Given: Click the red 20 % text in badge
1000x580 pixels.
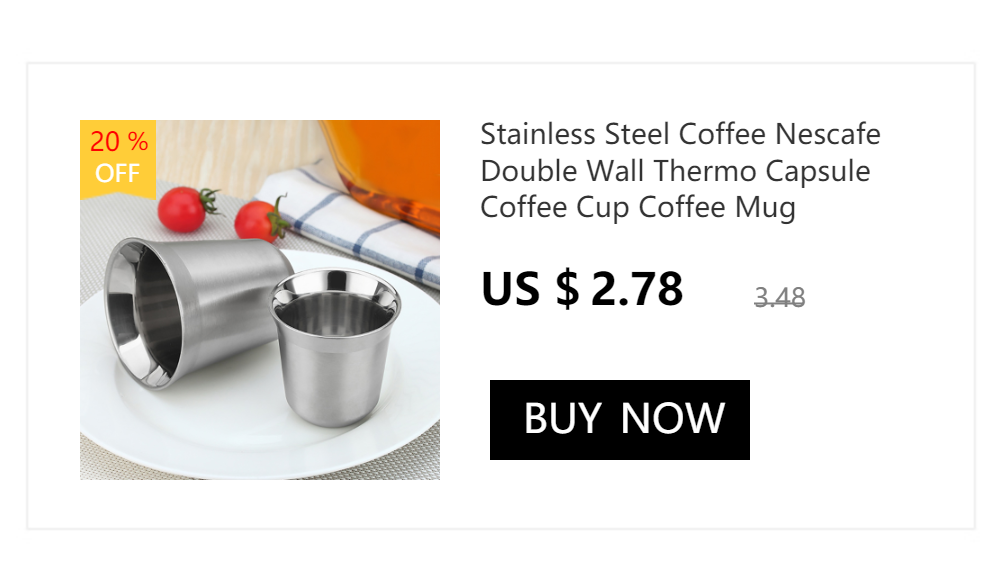Looking at the screenshot, I should coord(119,142).
